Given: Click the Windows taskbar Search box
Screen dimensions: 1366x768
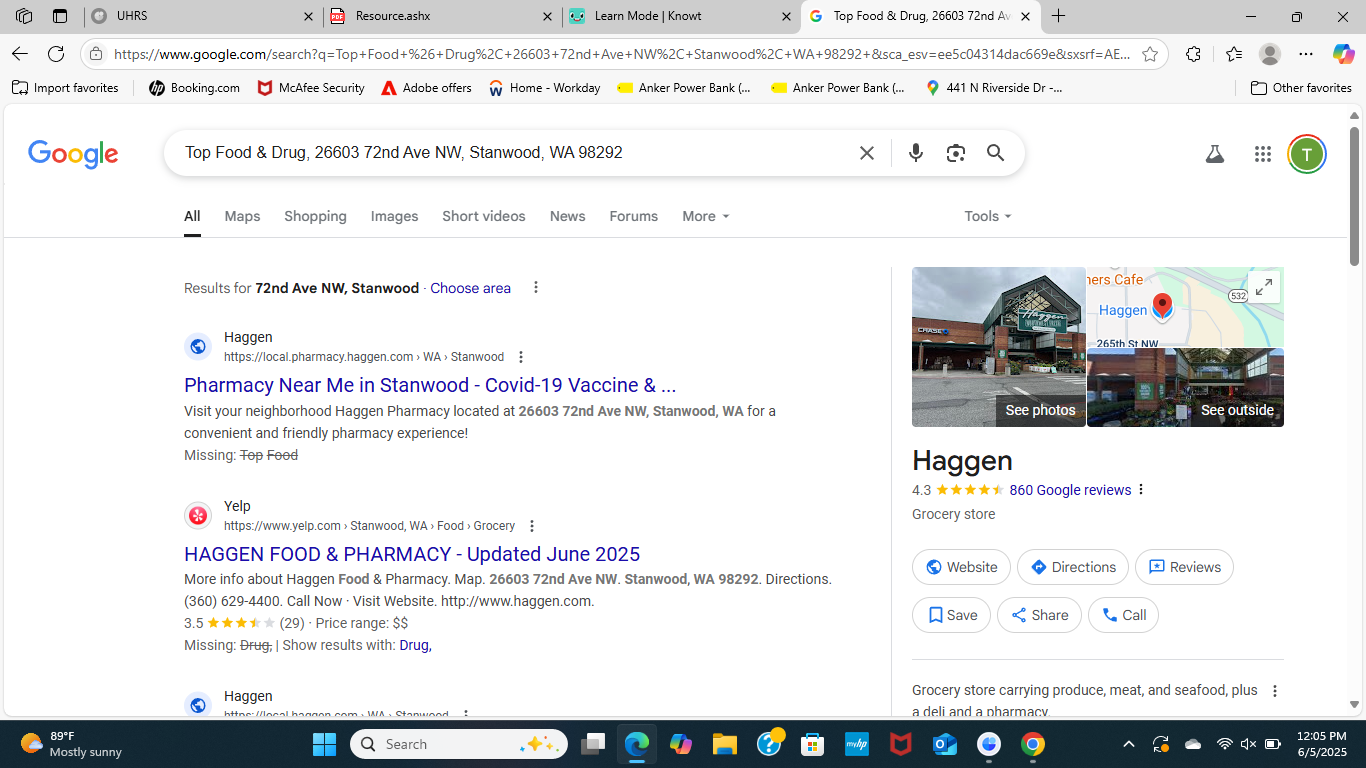Looking at the screenshot, I should (x=459, y=744).
